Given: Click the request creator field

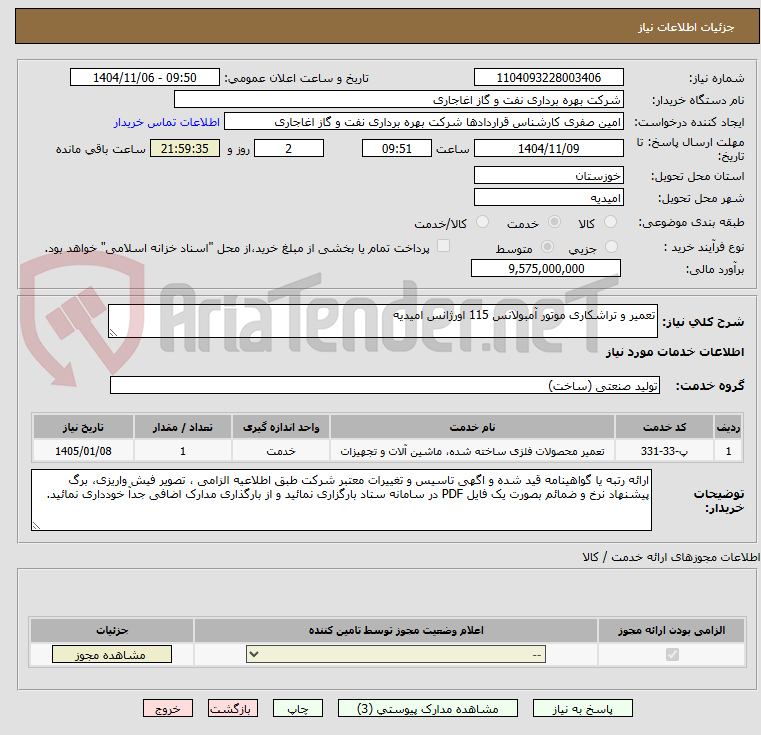Looking at the screenshot, I should point(424,122).
